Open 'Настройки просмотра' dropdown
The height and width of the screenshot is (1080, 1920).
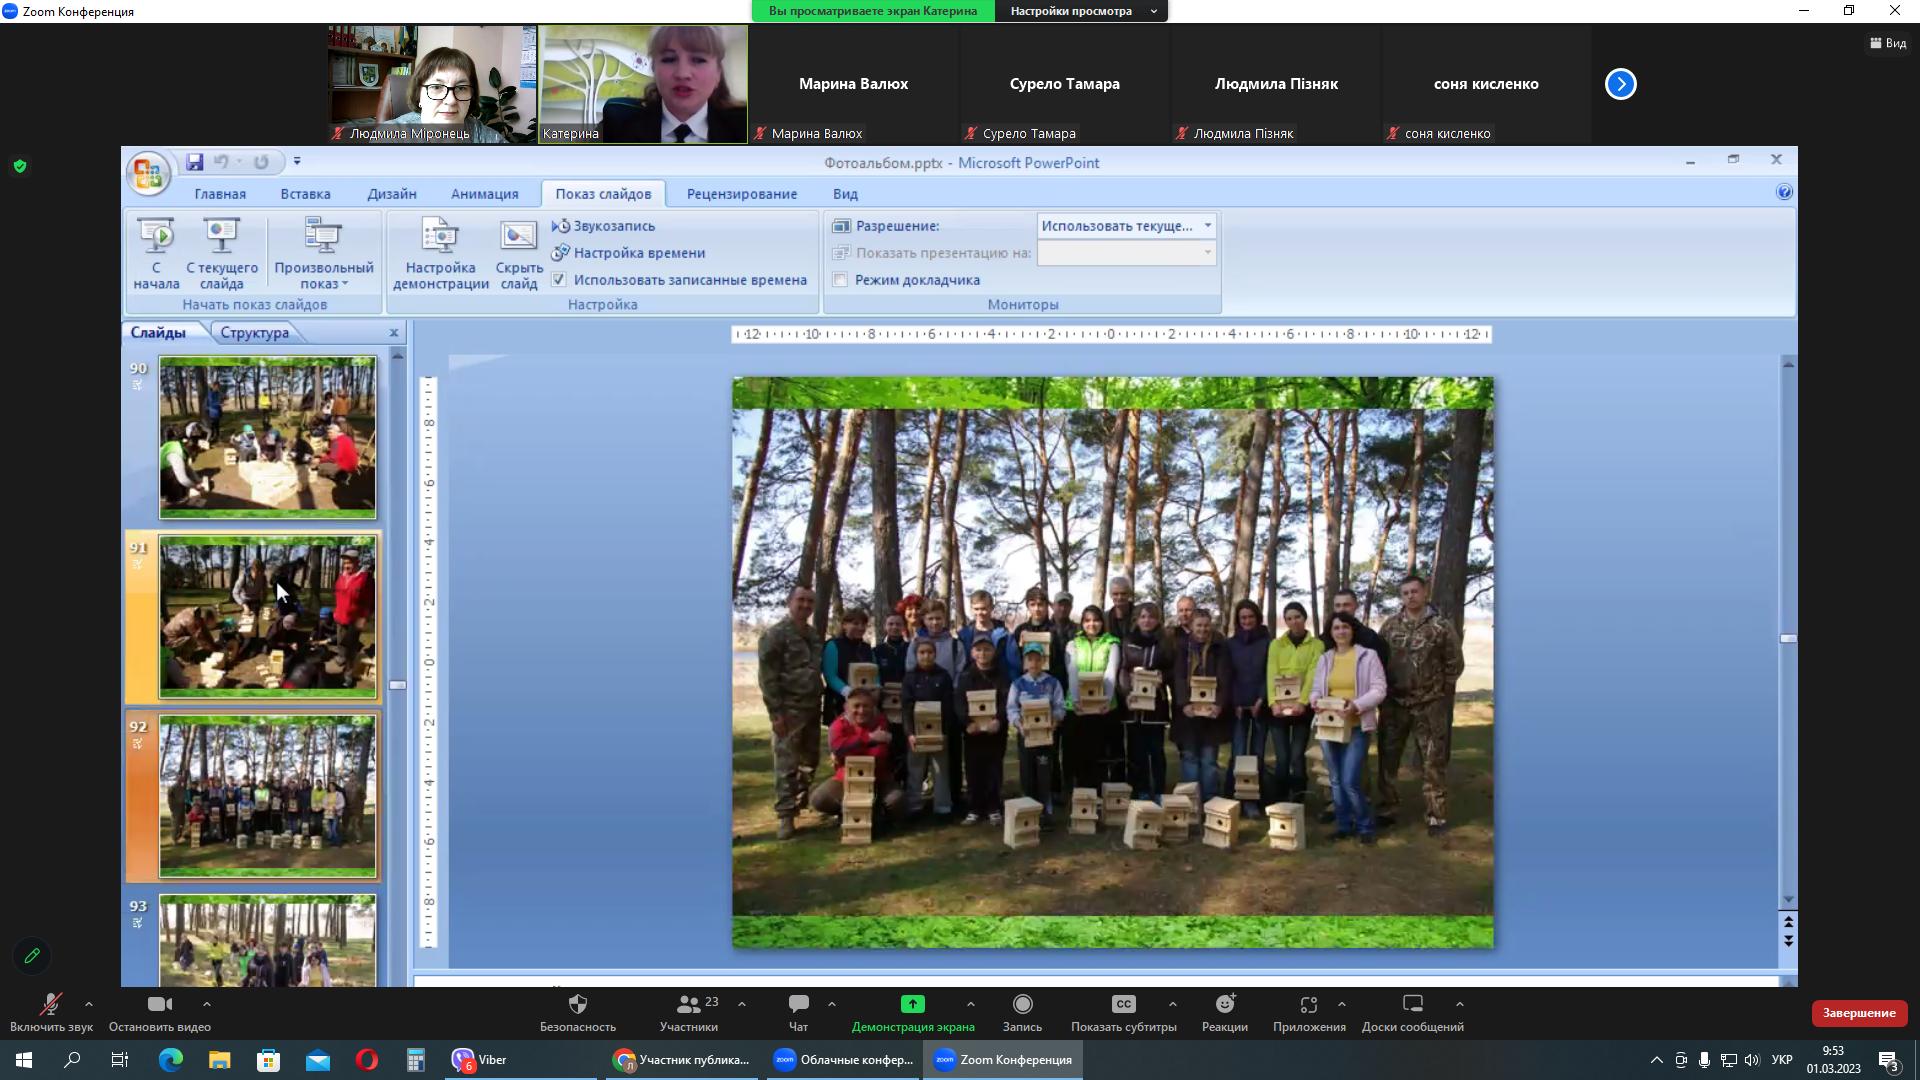coord(1081,11)
